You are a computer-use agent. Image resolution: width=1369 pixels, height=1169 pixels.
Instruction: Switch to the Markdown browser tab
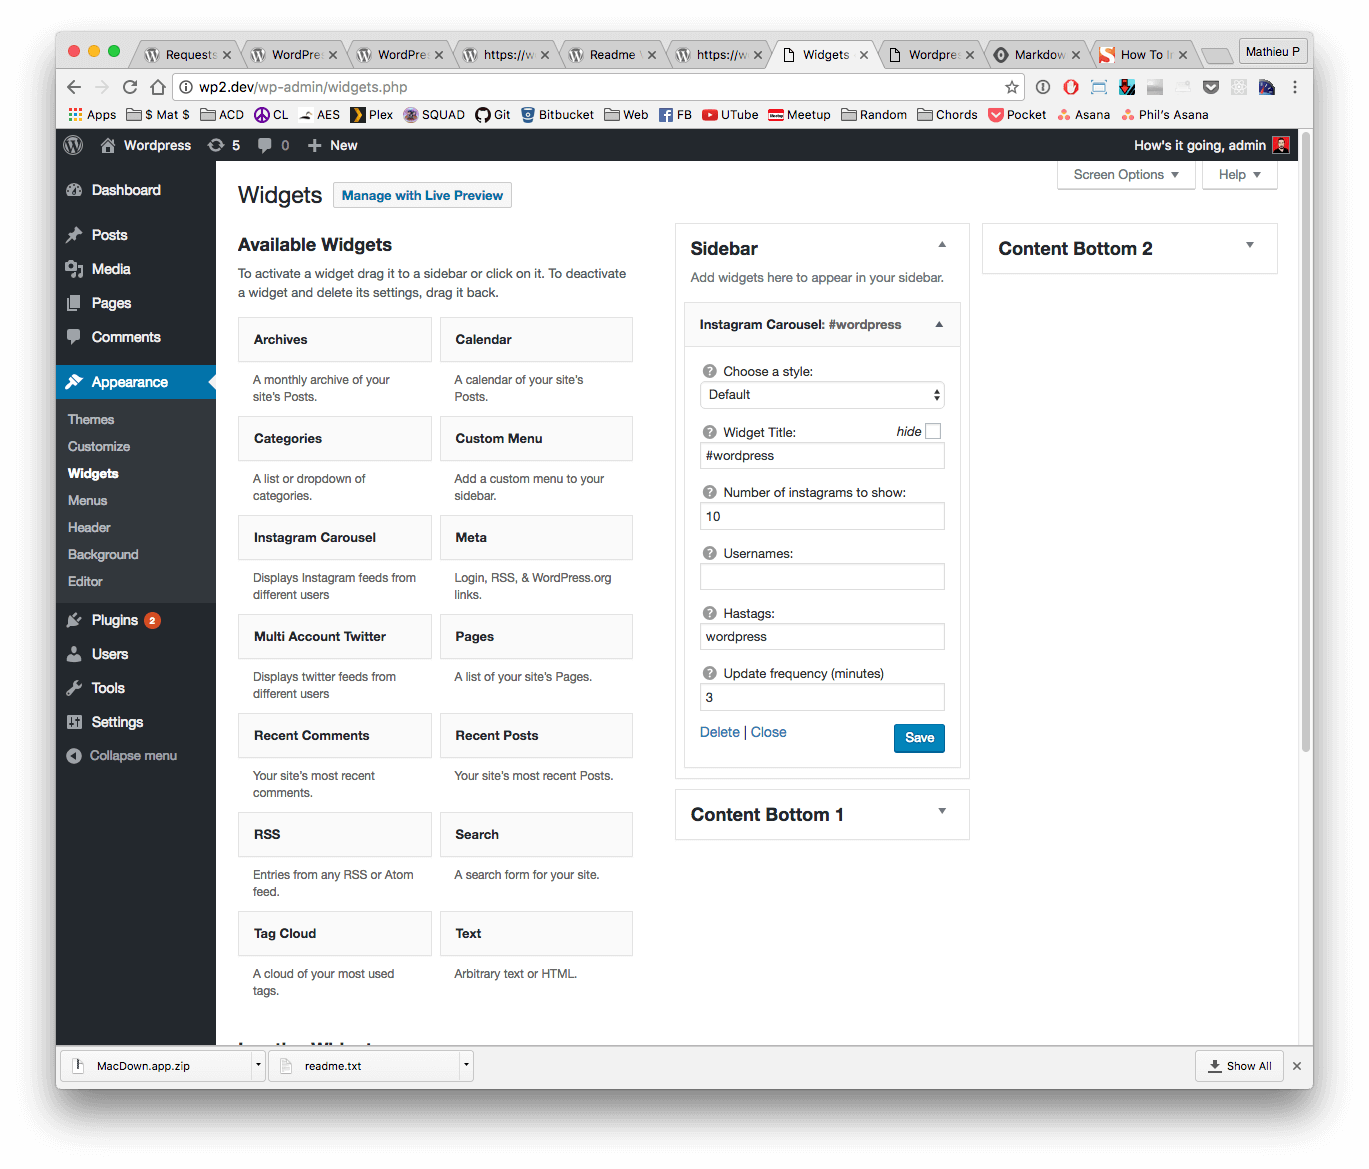(x=1039, y=55)
